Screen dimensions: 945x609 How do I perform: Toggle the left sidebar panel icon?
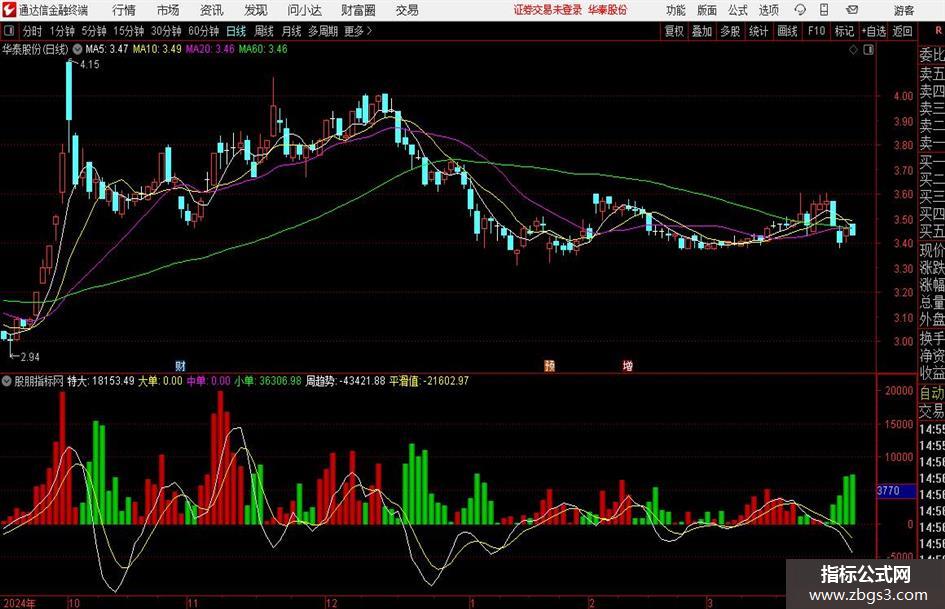pos(9,31)
